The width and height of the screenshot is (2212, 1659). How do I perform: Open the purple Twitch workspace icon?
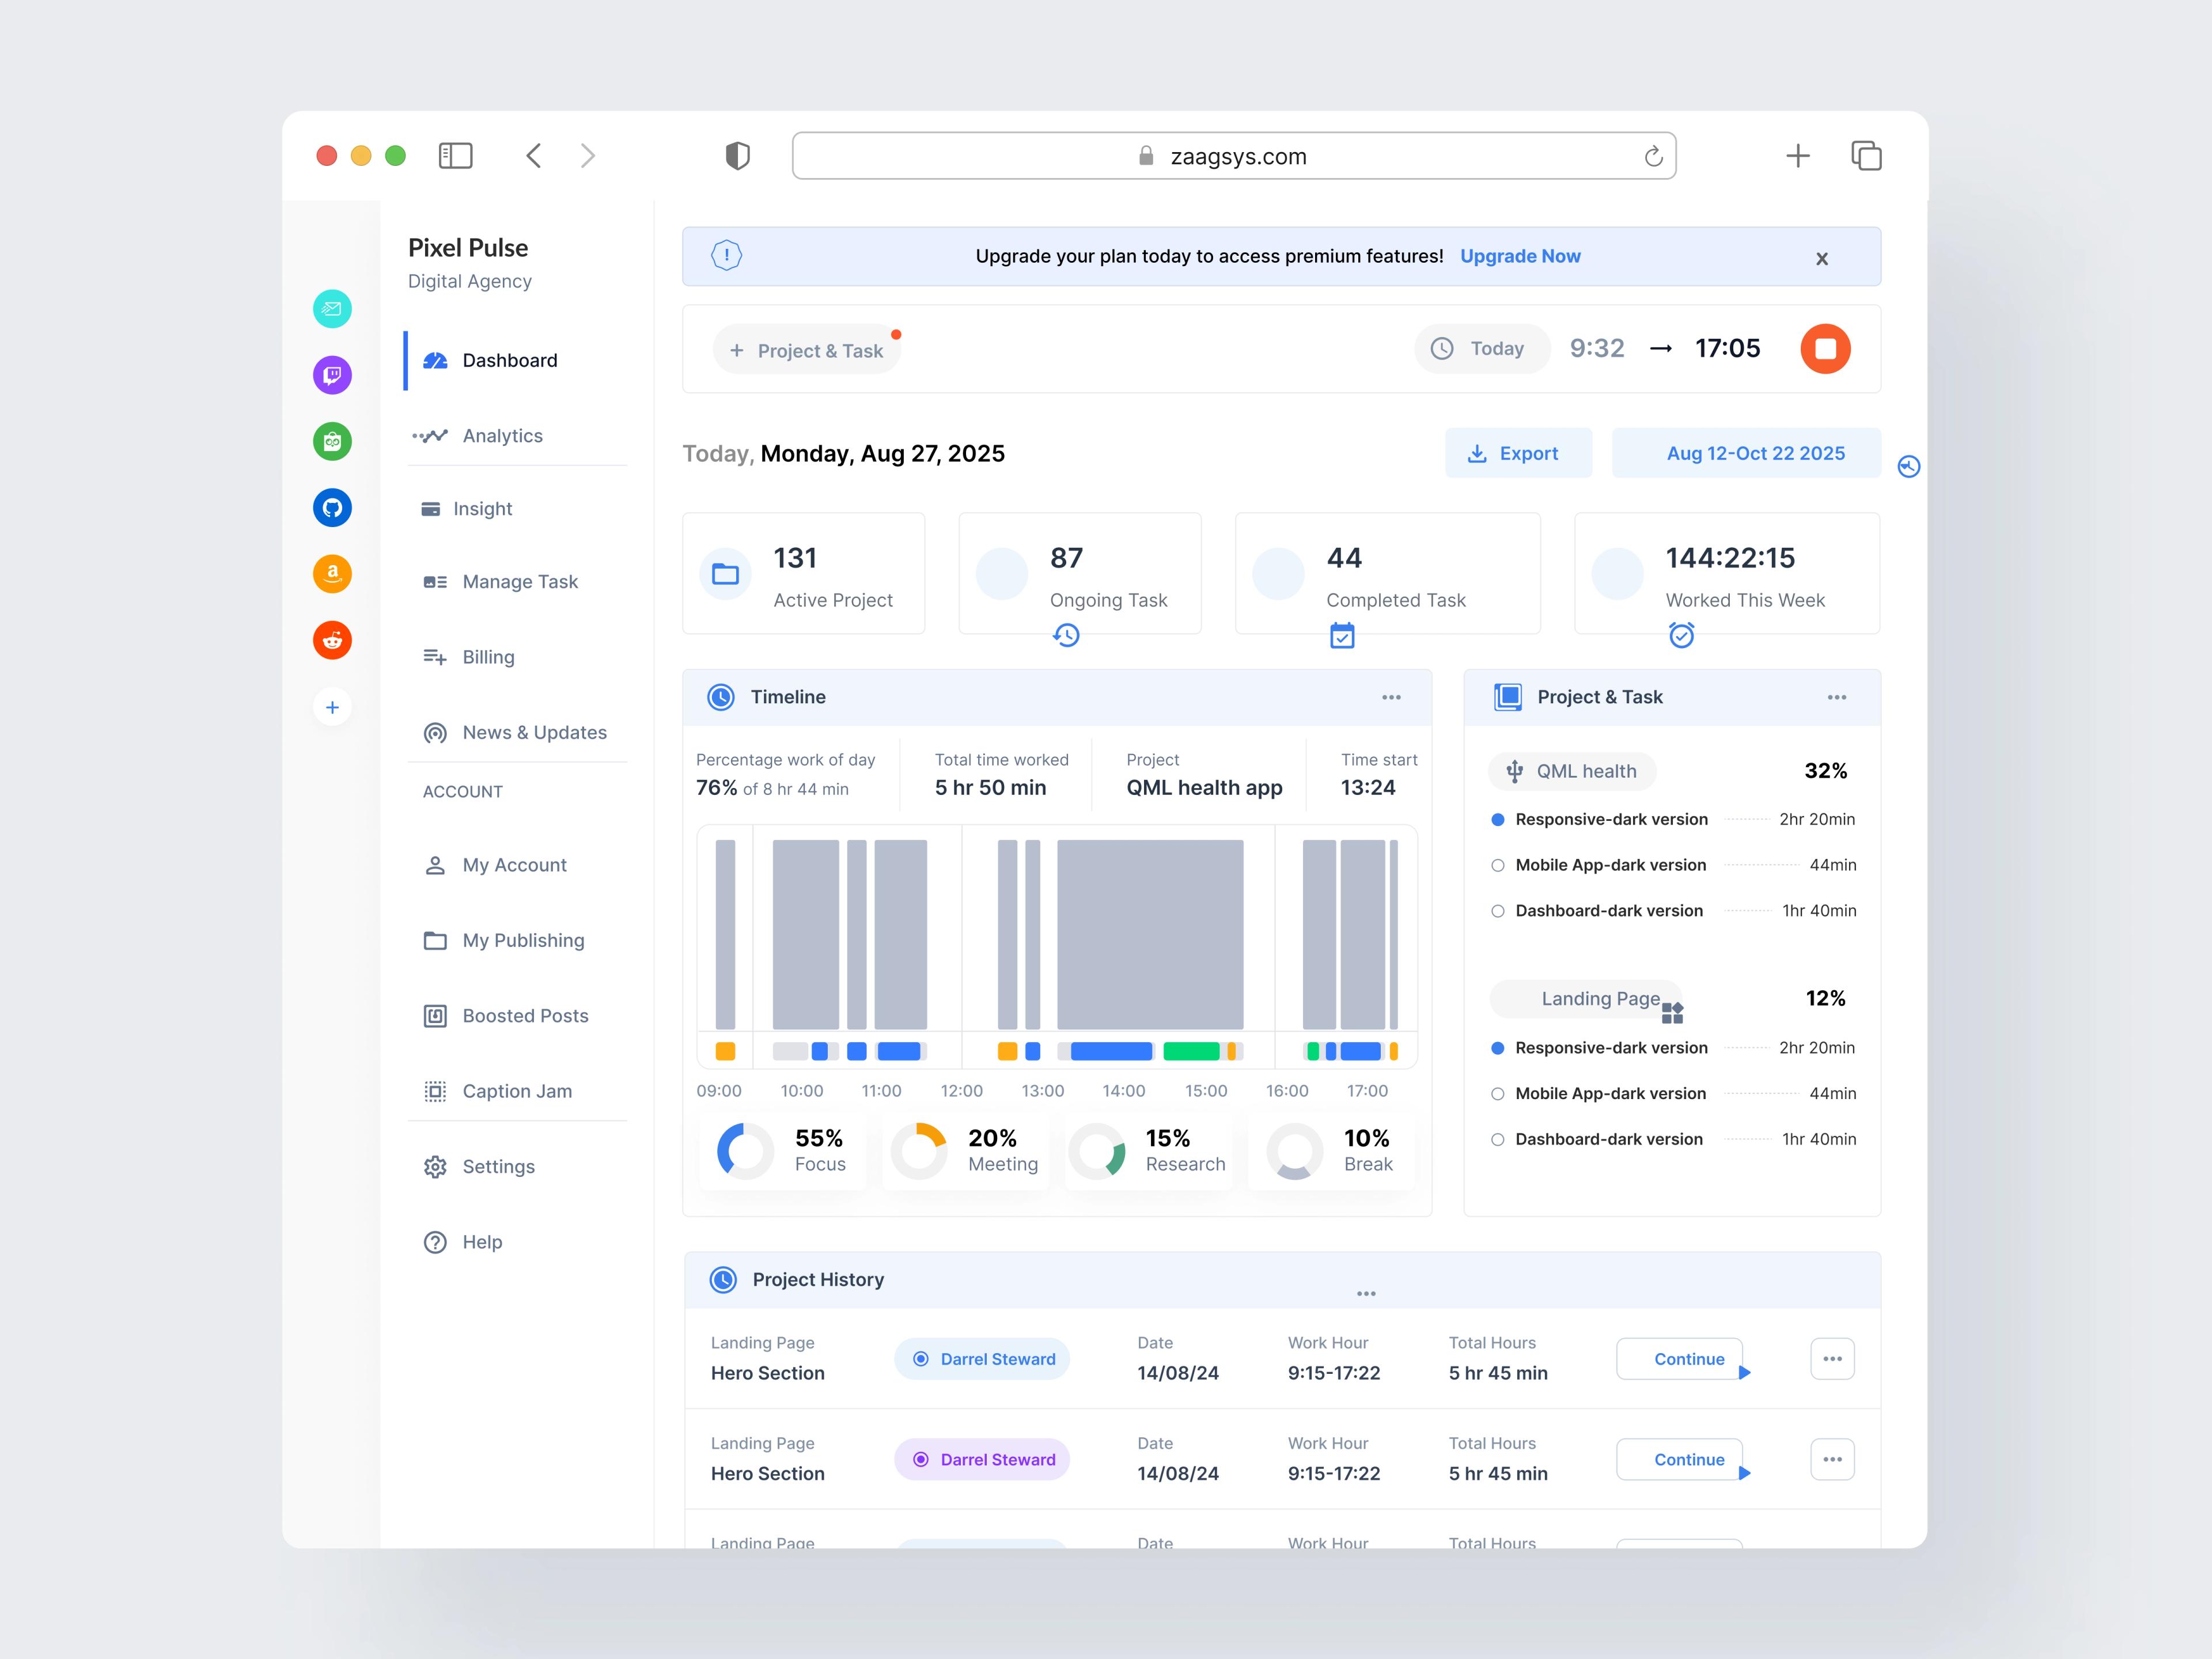tap(332, 375)
